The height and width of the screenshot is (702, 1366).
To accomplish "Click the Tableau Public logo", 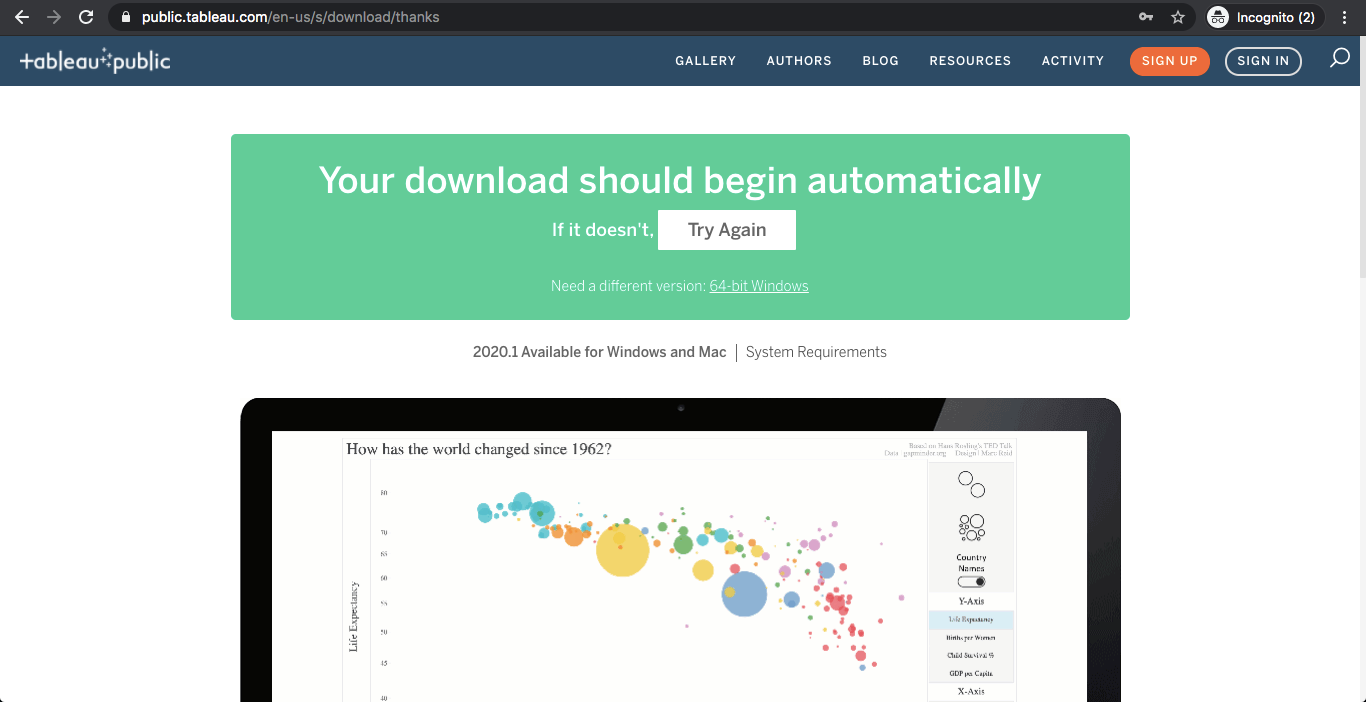I will point(95,61).
